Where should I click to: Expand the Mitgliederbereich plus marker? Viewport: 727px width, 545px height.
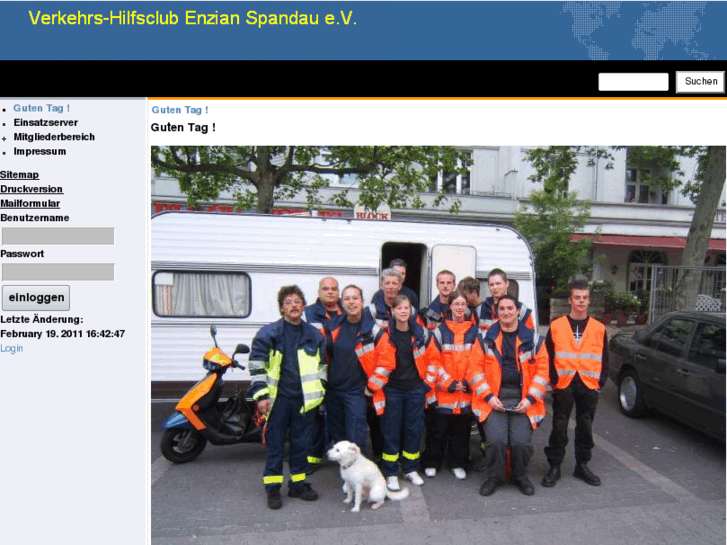click(x=4, y=138)
